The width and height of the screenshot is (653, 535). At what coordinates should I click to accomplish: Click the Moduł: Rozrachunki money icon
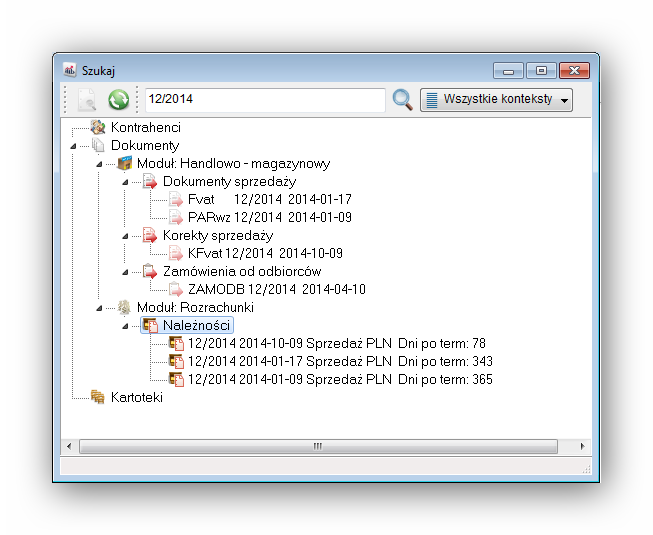125,307
